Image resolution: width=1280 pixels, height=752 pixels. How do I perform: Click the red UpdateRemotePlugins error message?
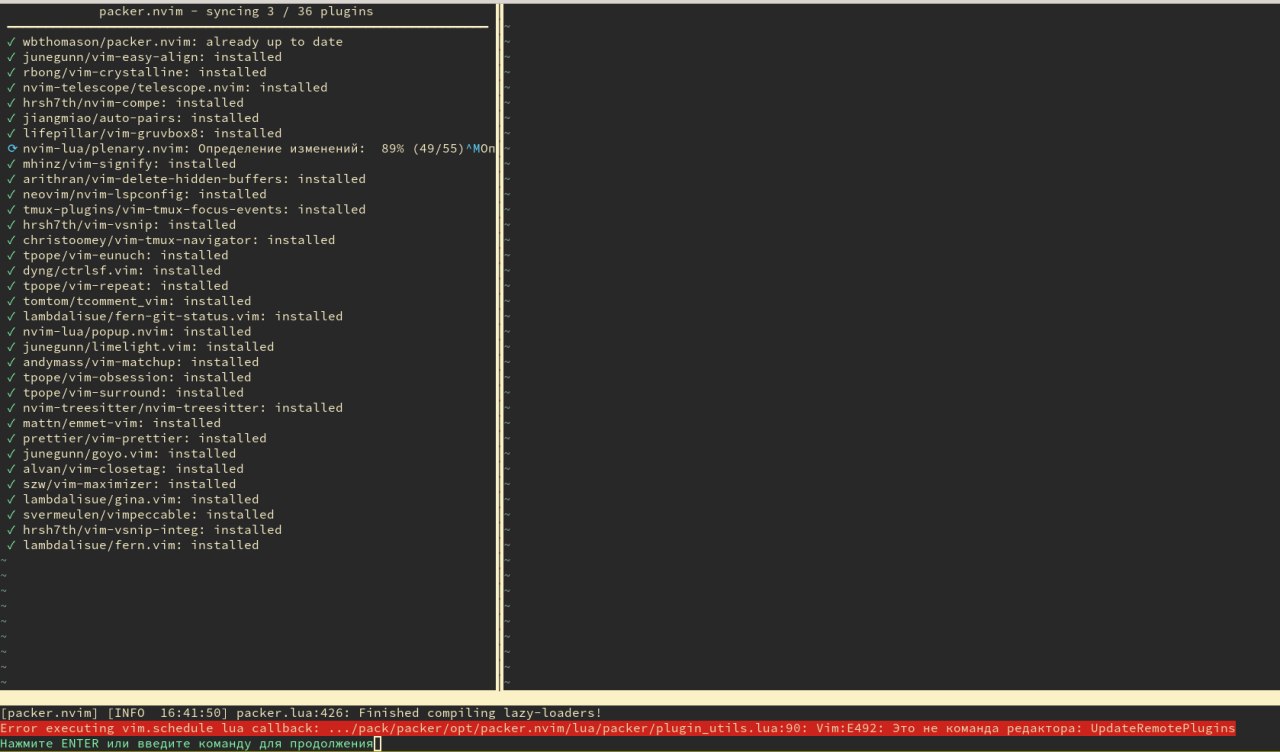pyautogui.click(x=618, y=728)
